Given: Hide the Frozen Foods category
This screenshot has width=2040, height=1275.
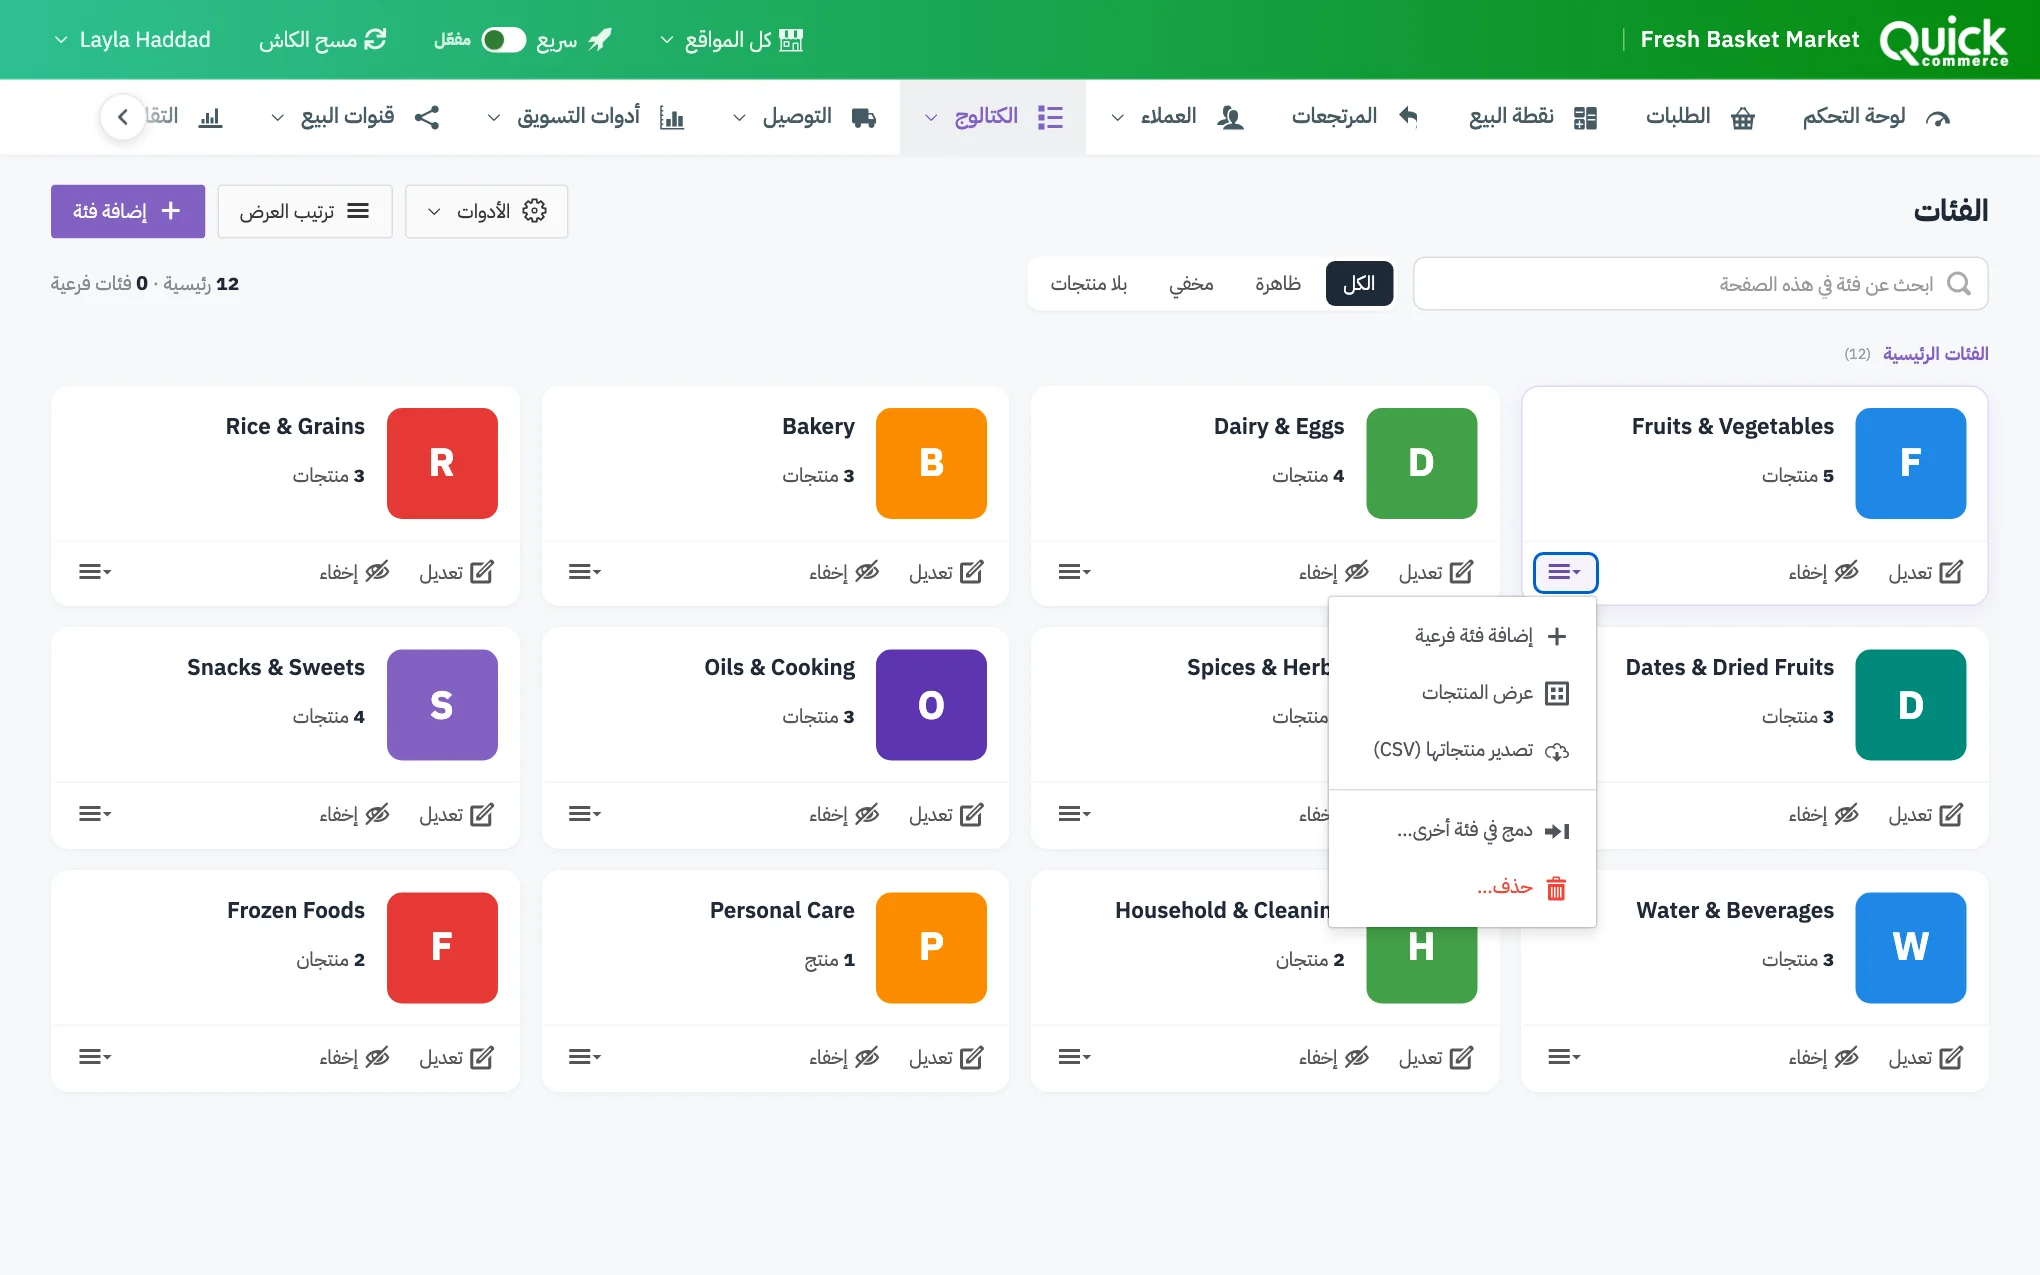Looking at the screenshot, I should point(354,1057).
